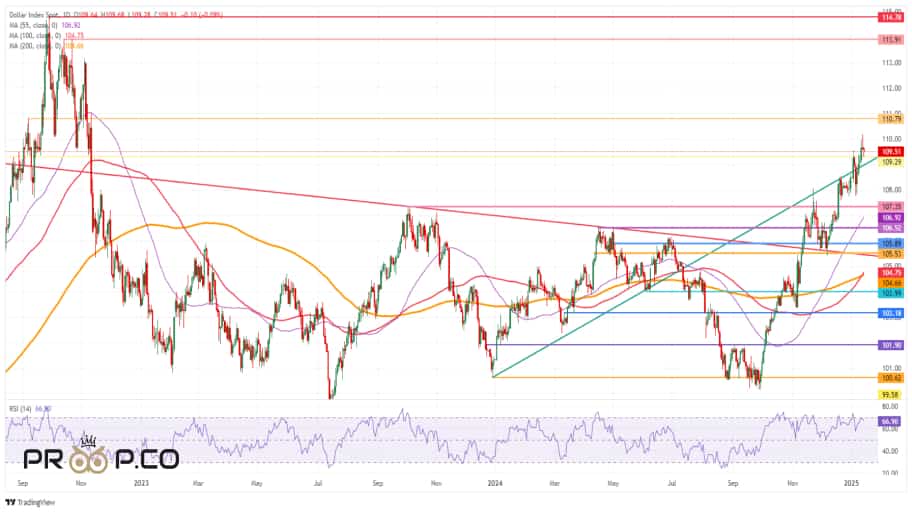Click the 105.53 orange price label
Image resolution: width=912 pixels, height=513 pixels.
pos(890,254)
